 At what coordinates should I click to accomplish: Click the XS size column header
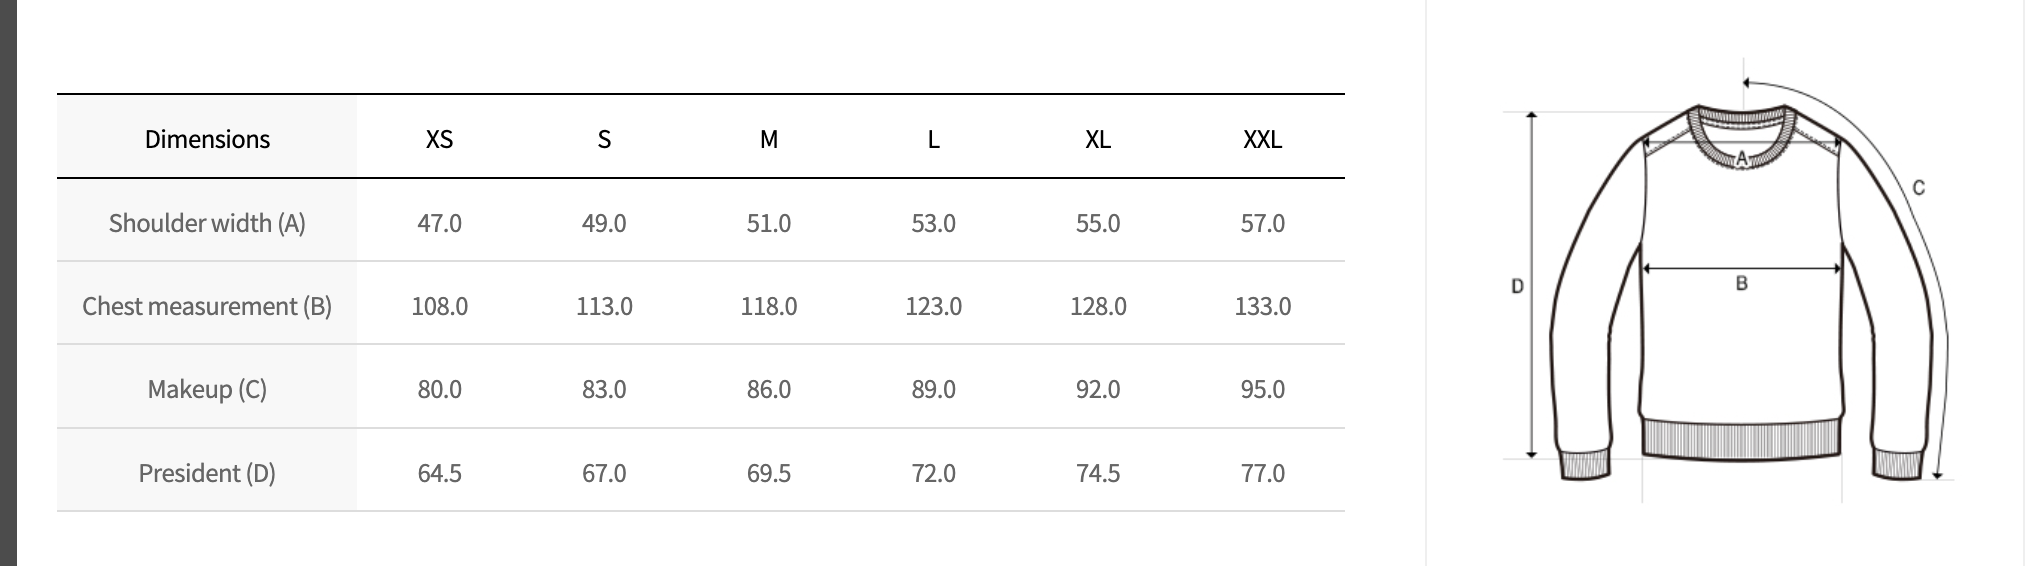439,139
